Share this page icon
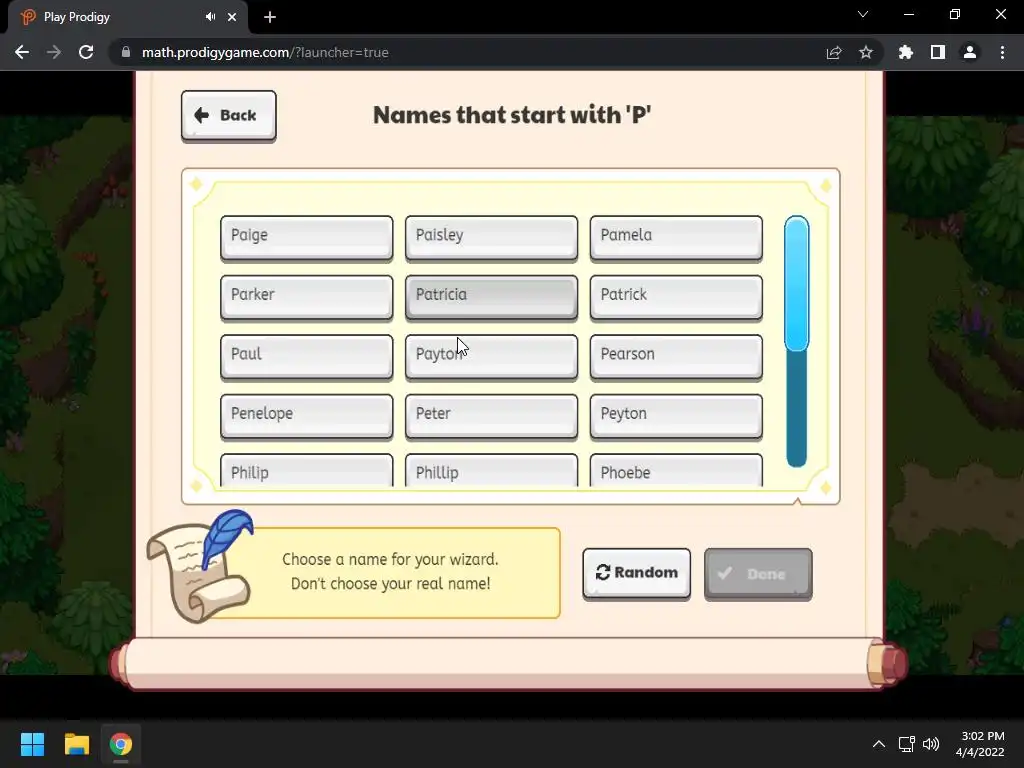 (x=834, y=52)
